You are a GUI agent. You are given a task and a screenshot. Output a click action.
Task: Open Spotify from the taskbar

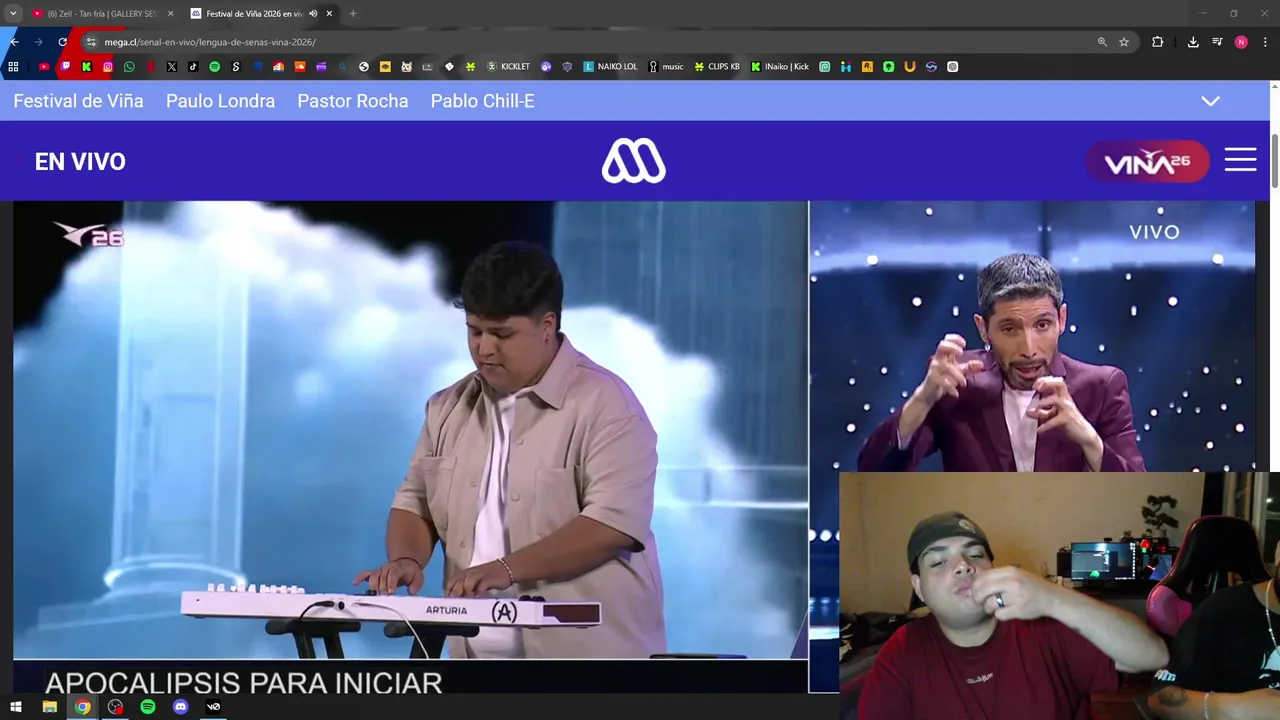click(x=148, y=707)
